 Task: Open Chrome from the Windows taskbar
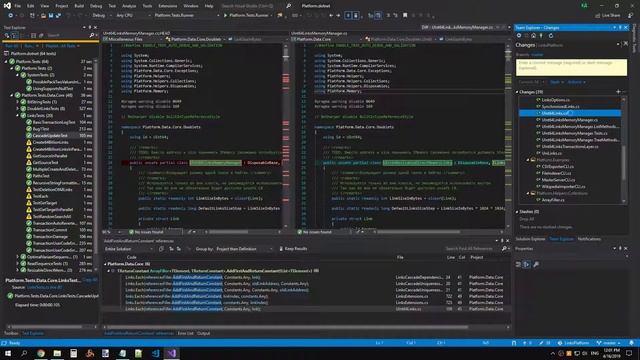[41, 353]
